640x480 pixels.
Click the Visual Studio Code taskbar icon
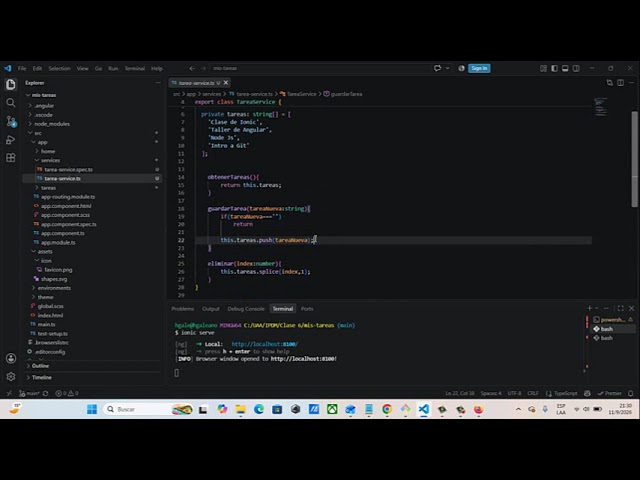tap(424, 409)
